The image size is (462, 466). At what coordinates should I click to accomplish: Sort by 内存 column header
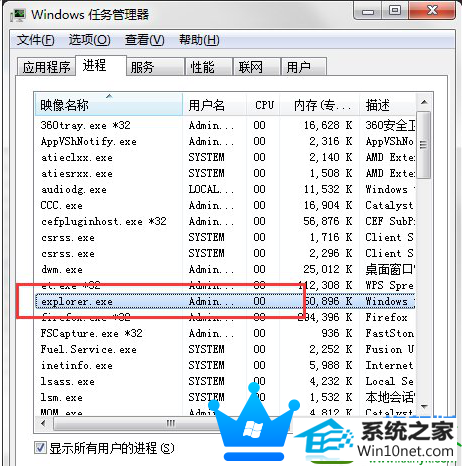(319, 105)
